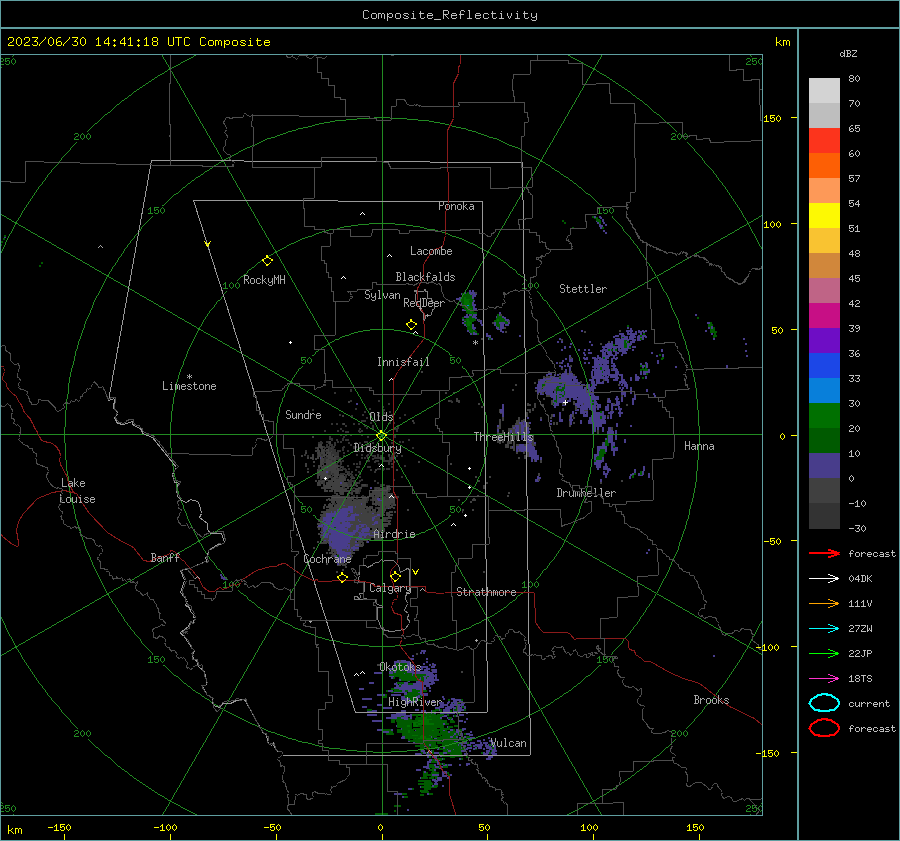
Task: Click the ThreeHills map label
Action: tap(503, 437)
